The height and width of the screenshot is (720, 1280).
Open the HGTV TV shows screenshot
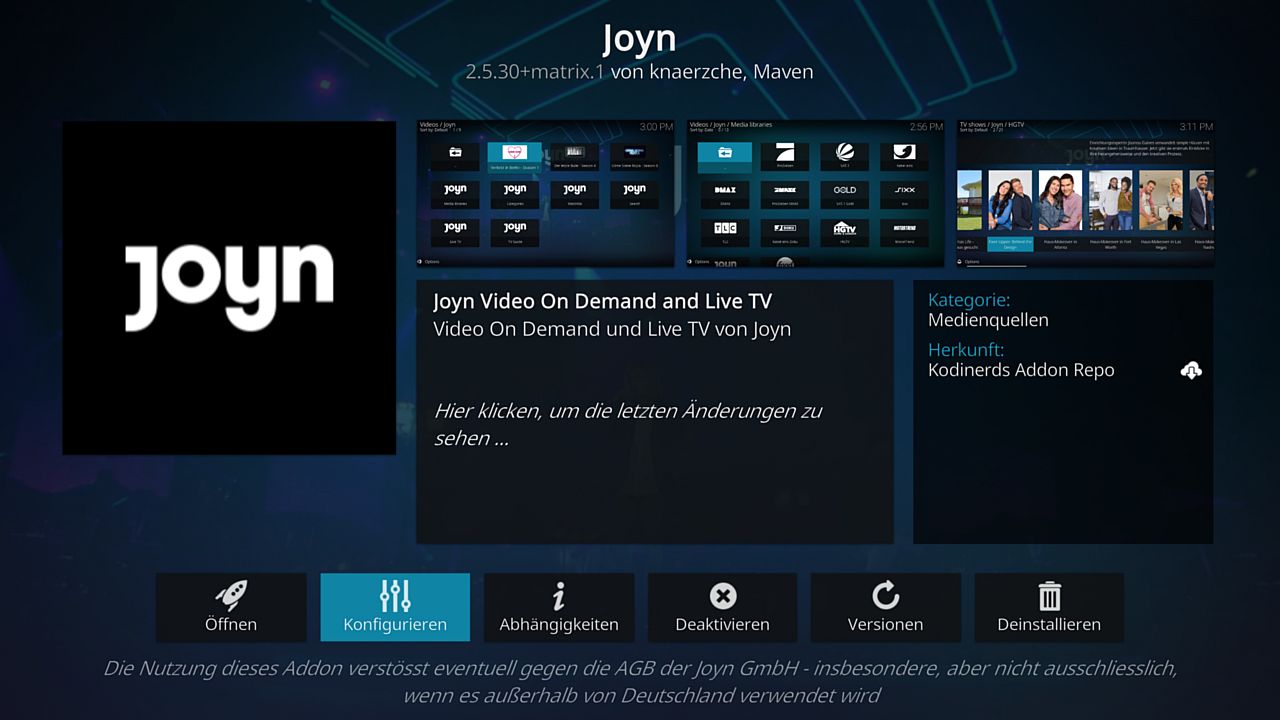(1085, 194)
